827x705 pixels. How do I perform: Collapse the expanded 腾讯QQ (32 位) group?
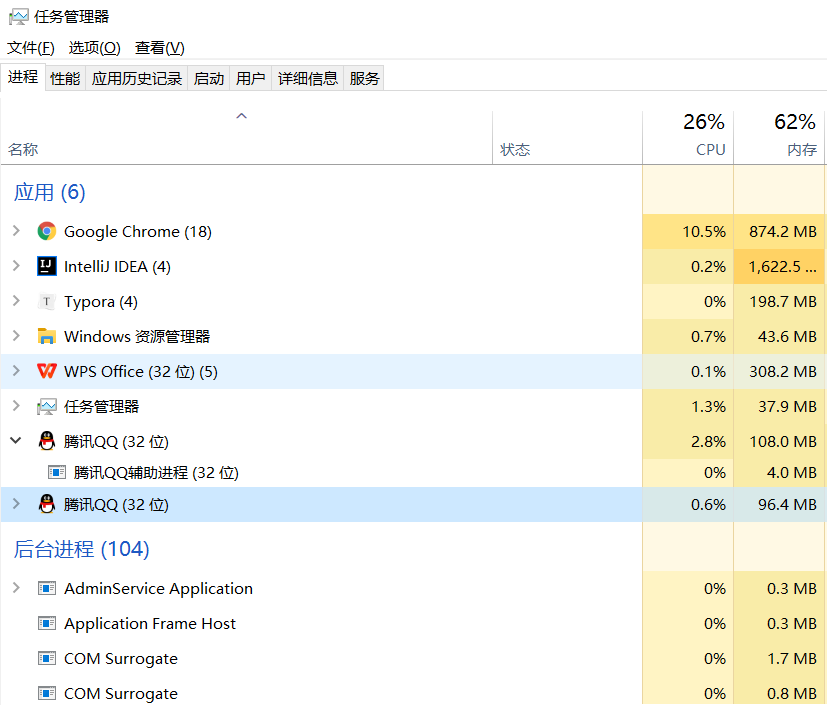tap(16, 440)
